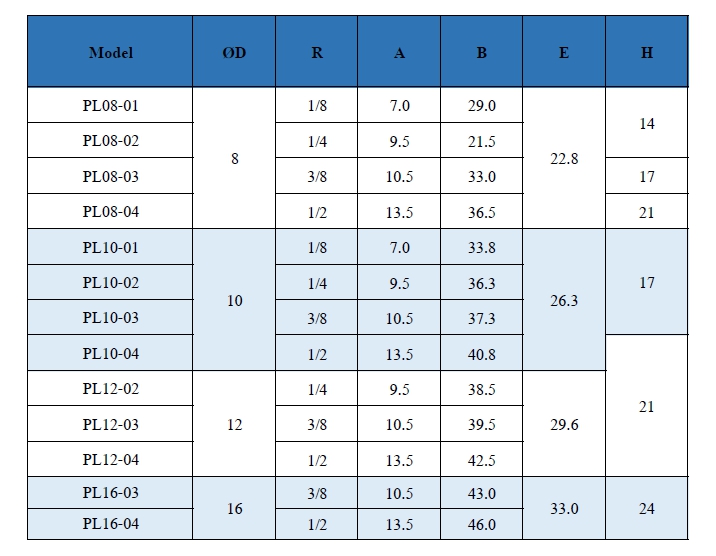This screenshot has height=556, width=716.
Task: Select the E column header cell
Action: coord(564,53)
